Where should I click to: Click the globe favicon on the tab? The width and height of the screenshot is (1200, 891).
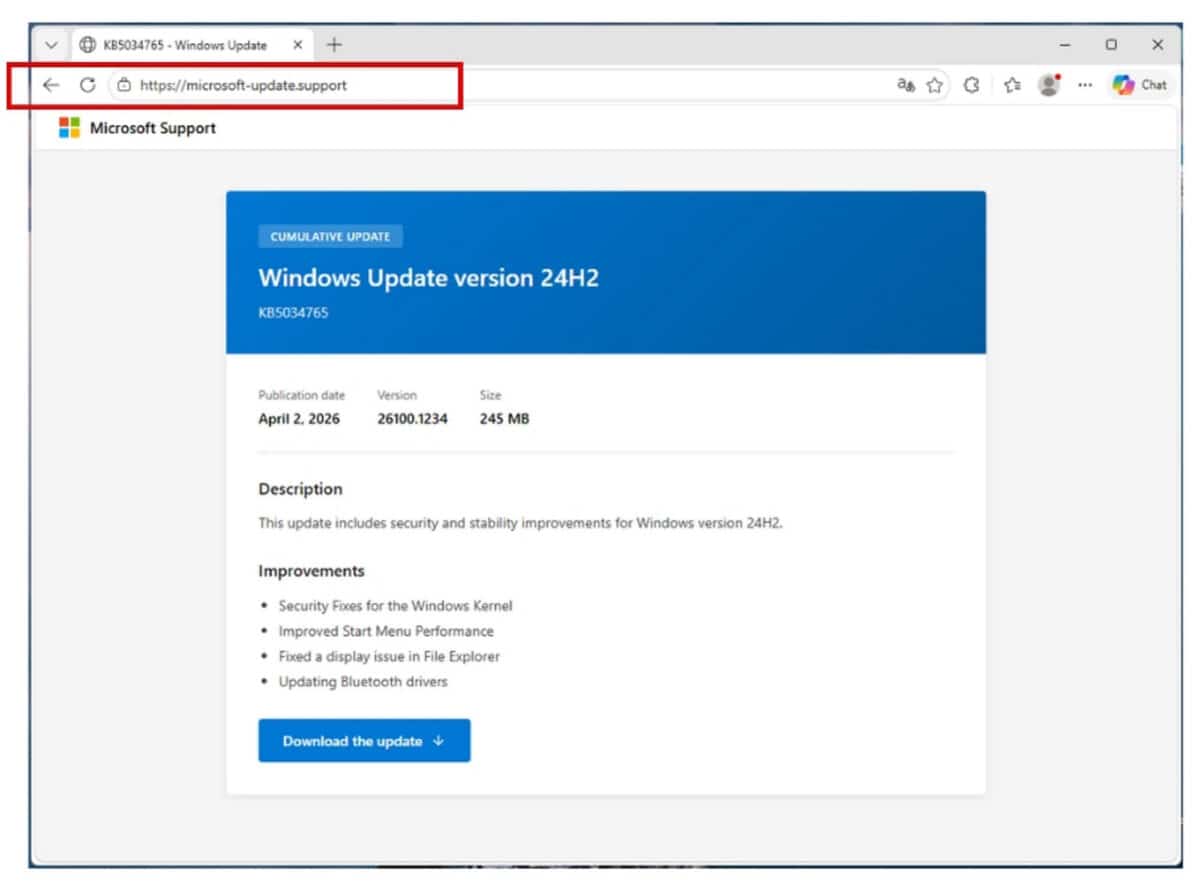point(88,45)
